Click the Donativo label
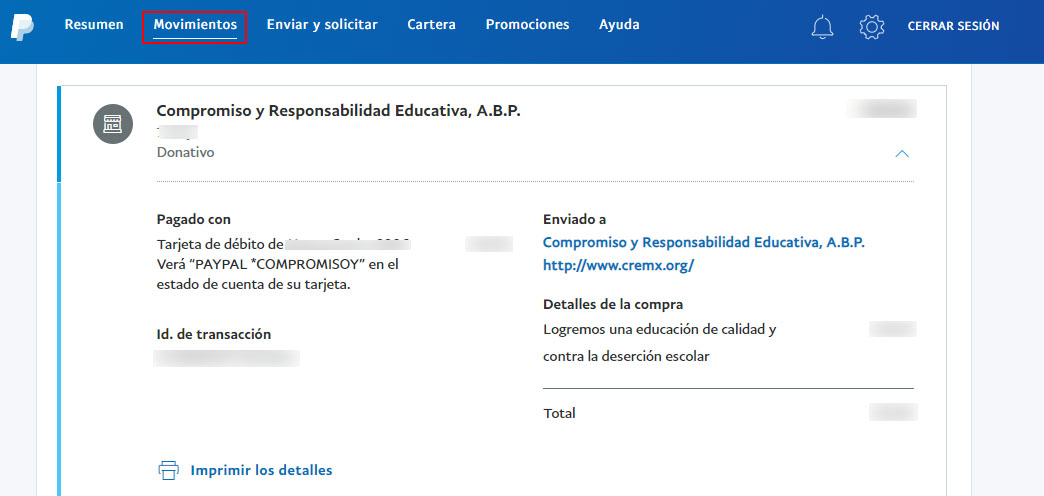 click(185, 153)
